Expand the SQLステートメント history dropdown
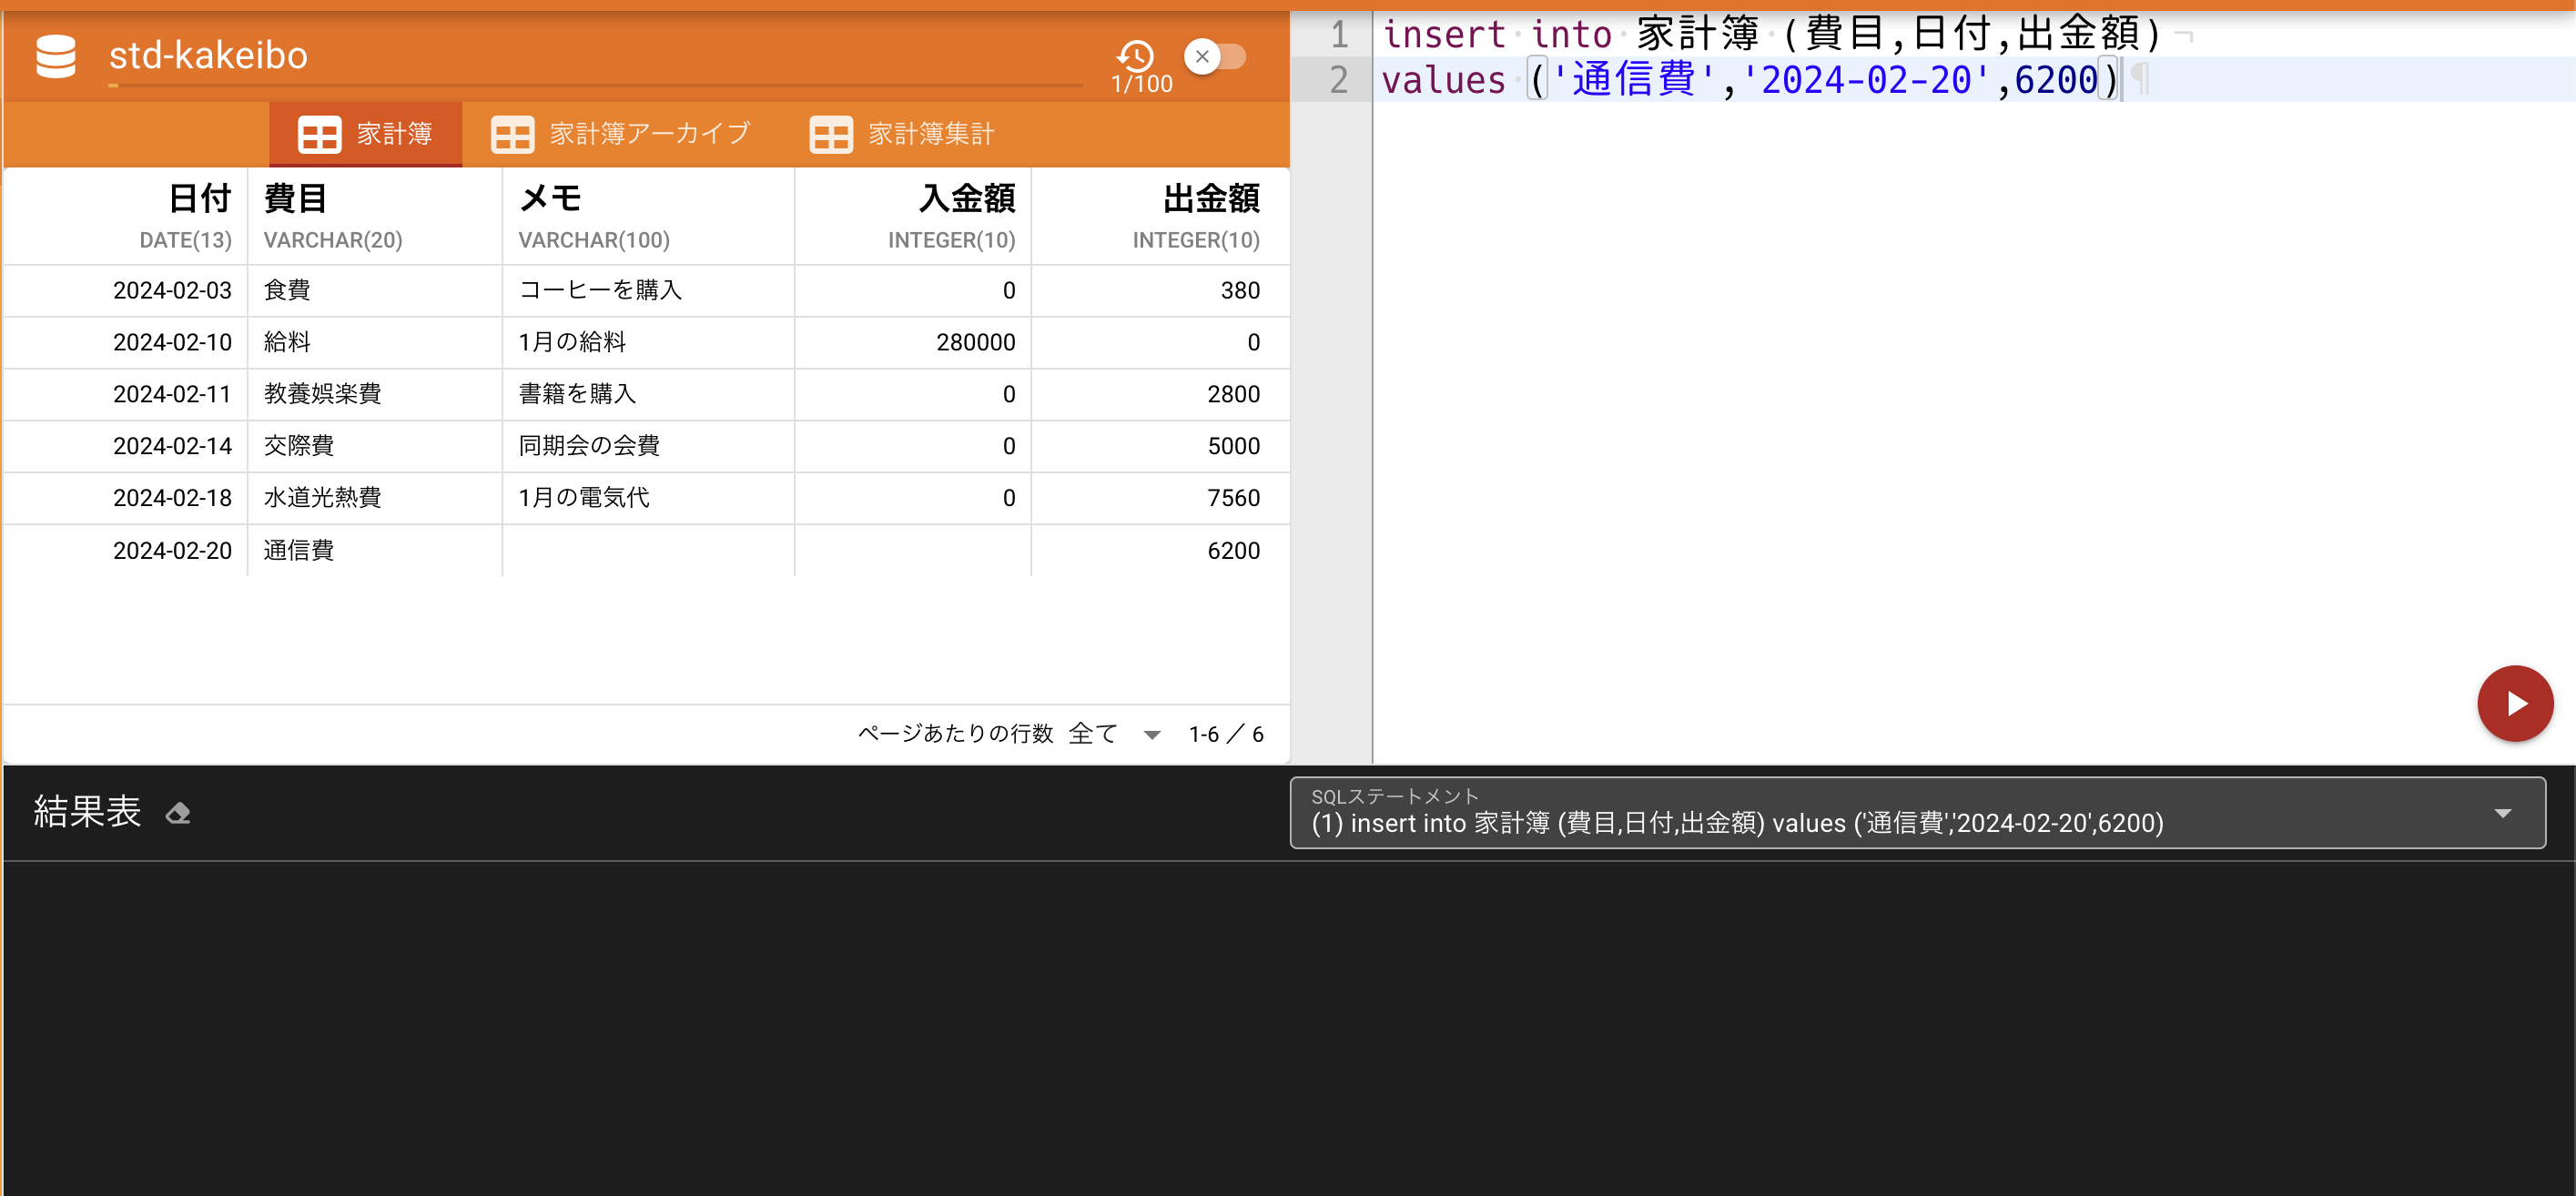2576x1196 pixels. tap(2506, 812)
